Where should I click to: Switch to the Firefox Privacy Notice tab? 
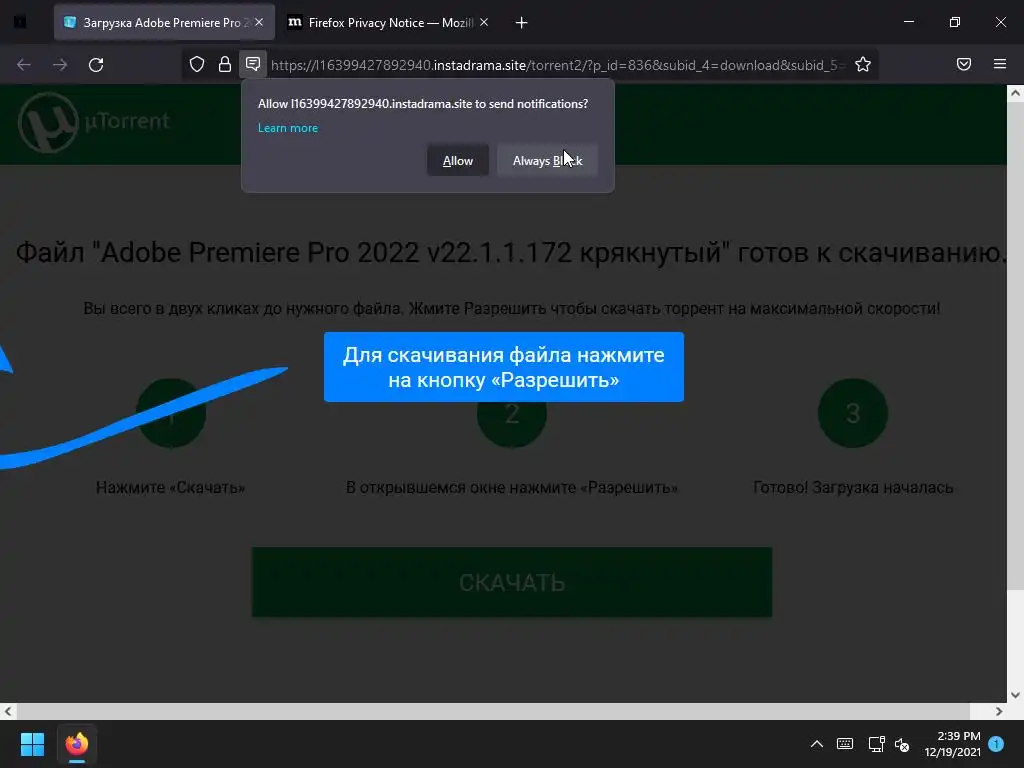[389, 22]
